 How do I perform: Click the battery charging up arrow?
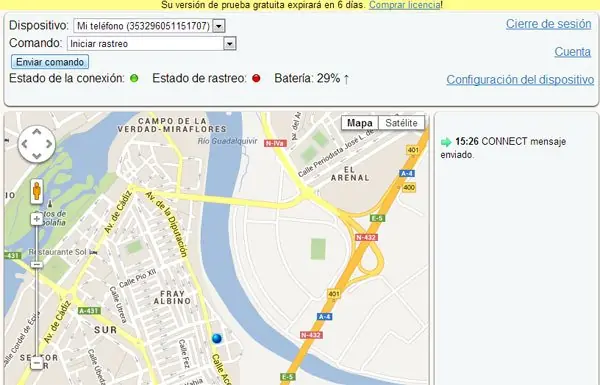[x=346, y=79]
